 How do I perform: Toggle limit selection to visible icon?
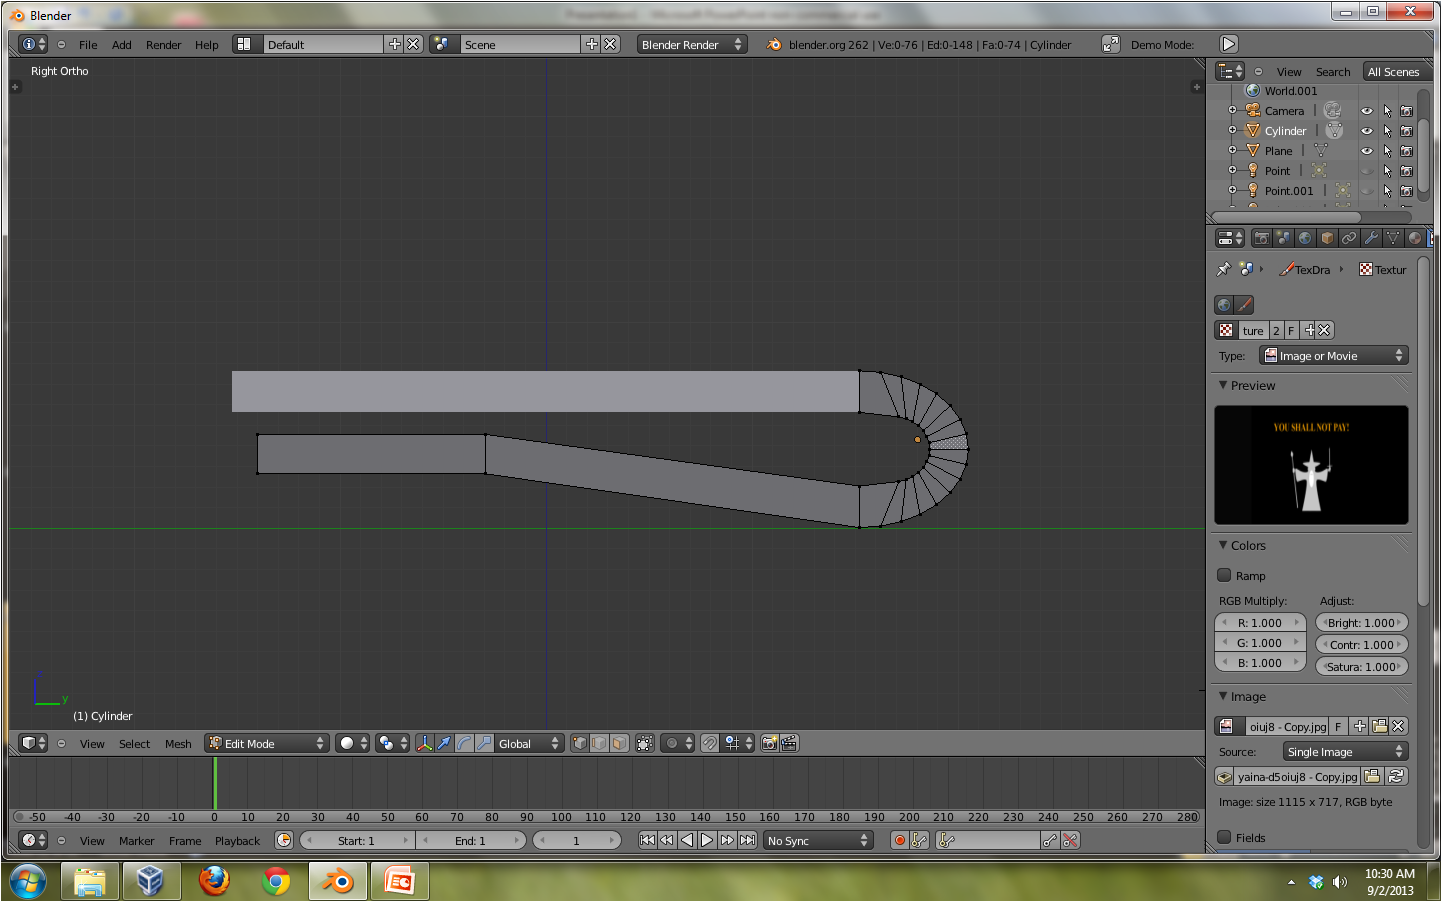pos(645,743)
